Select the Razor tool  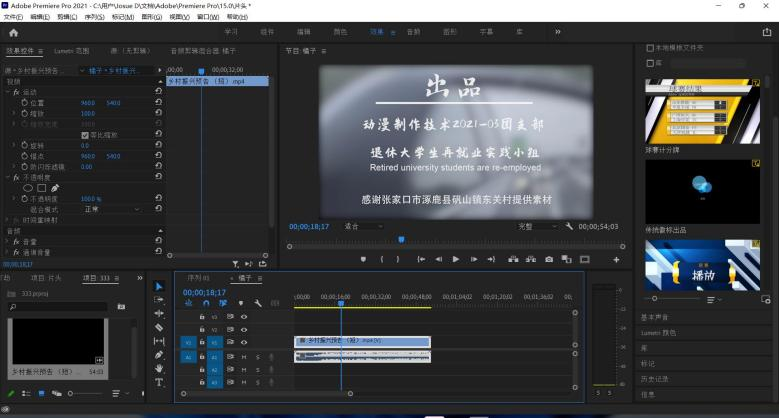158,327
